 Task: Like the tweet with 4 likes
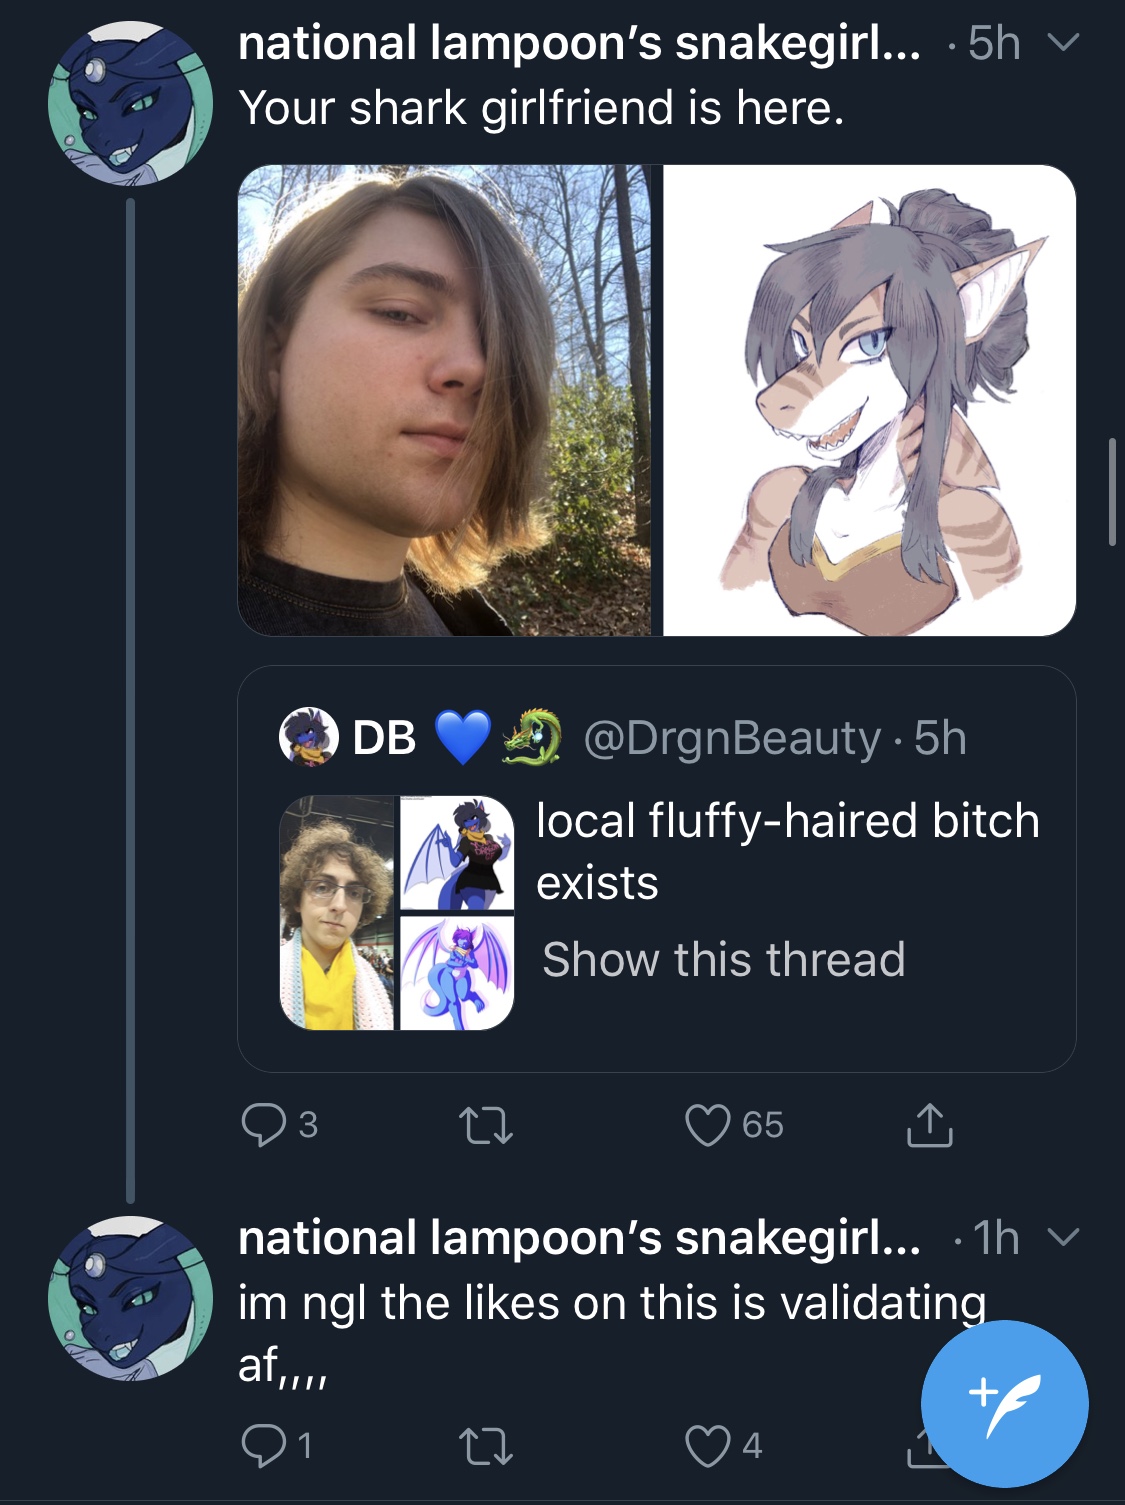click(707, 1445)
